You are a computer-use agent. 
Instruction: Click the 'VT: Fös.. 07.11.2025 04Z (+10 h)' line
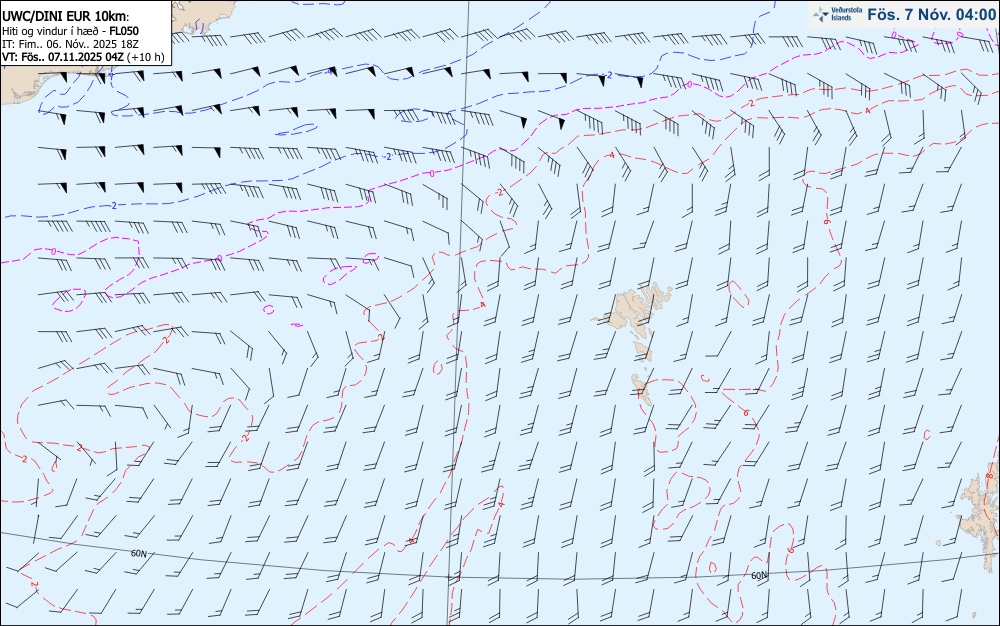pos(83,57)
